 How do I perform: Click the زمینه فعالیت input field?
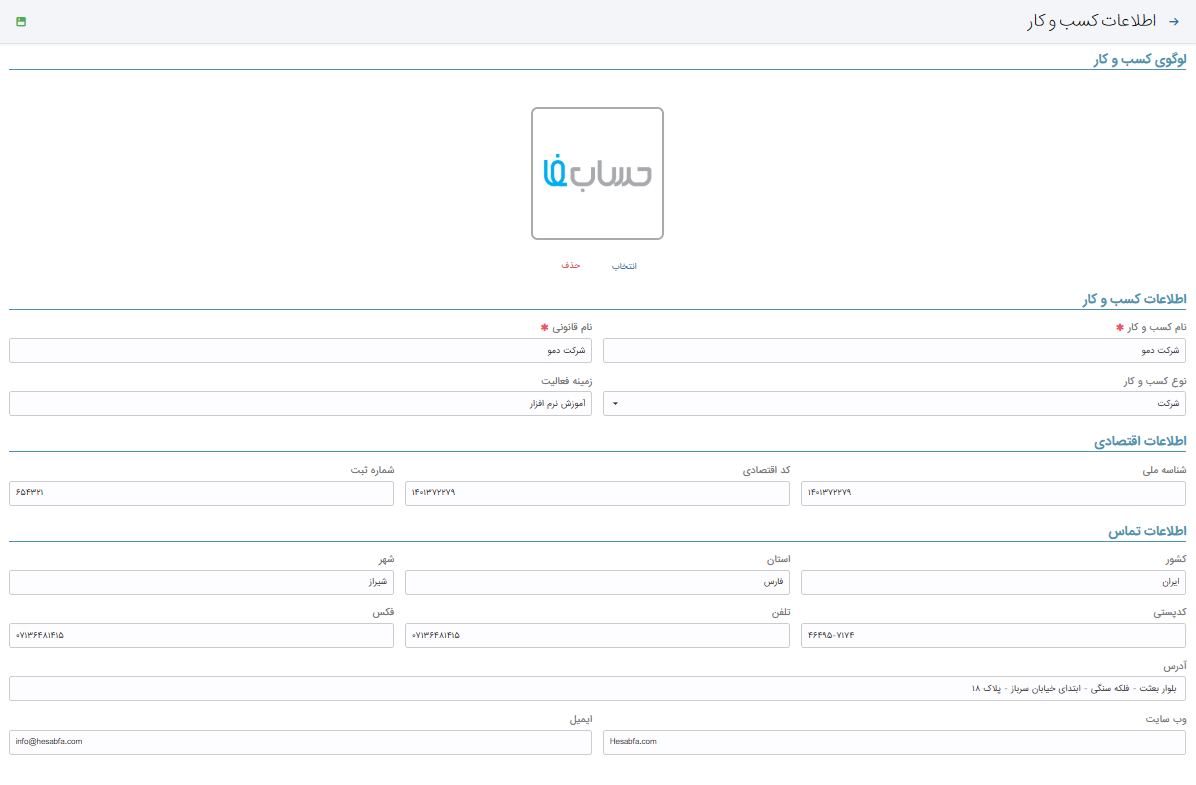pos(301,404)
